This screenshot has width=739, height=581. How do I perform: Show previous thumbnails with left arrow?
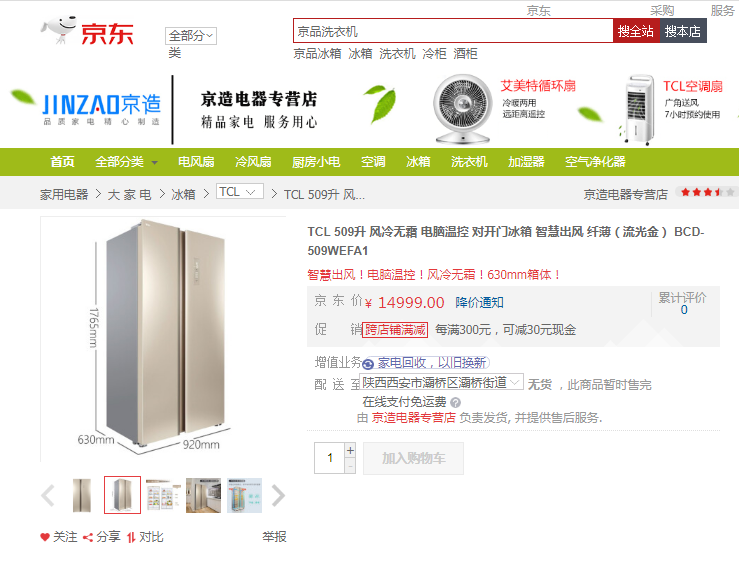click(48, 496)
